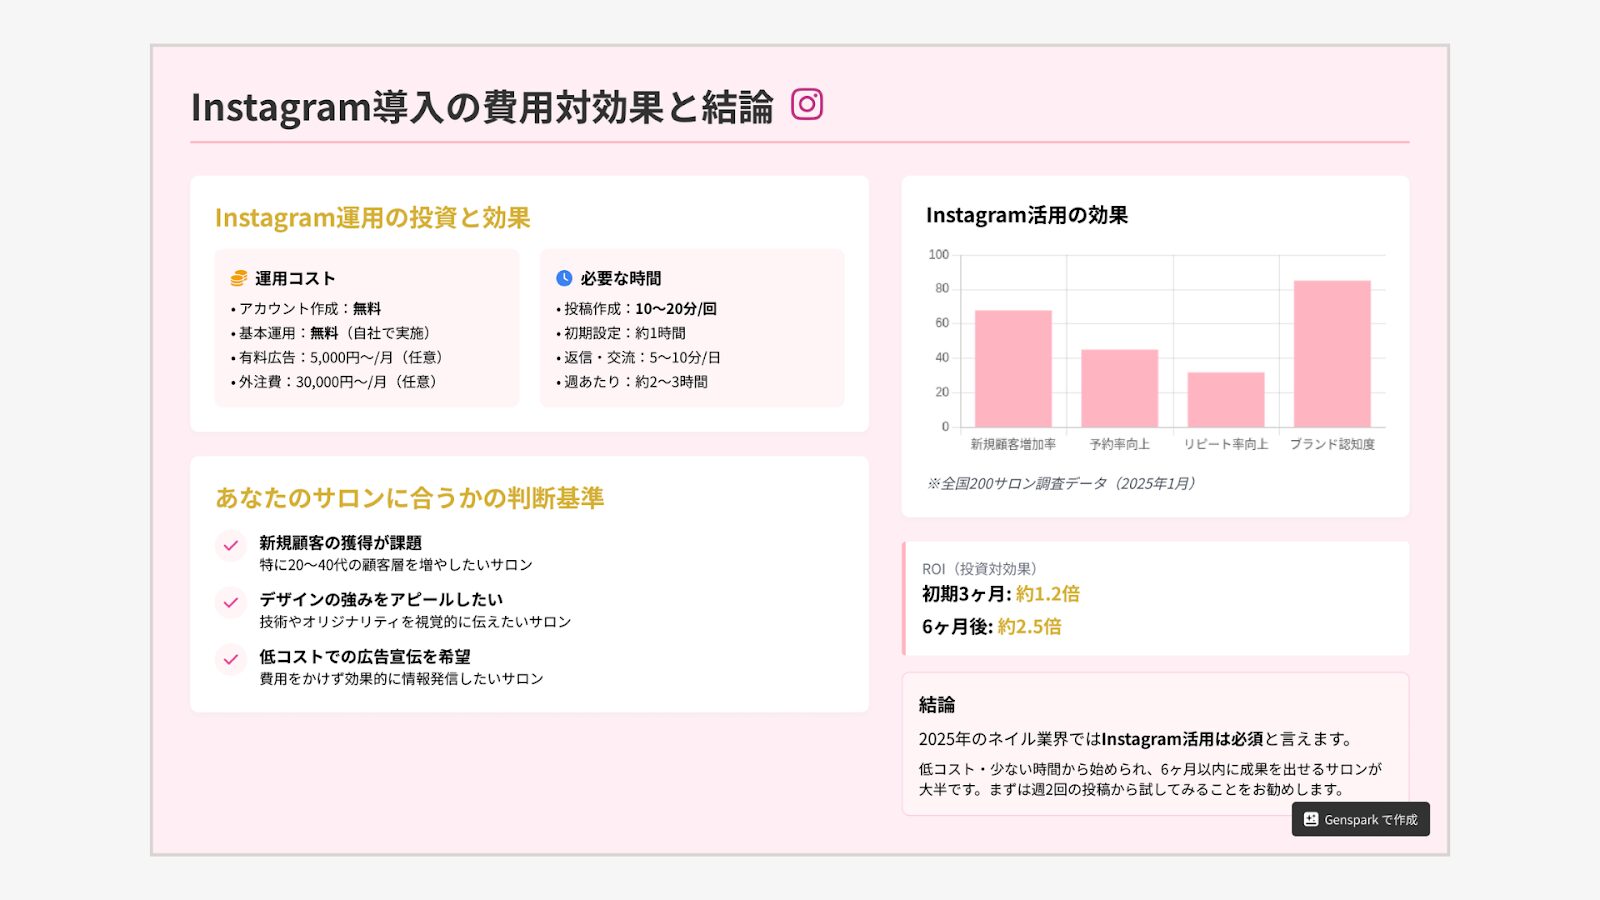Click the text 低コストでの広告宣伝を希望
This screenshot has width=1600, height=900.
point(365,656)
